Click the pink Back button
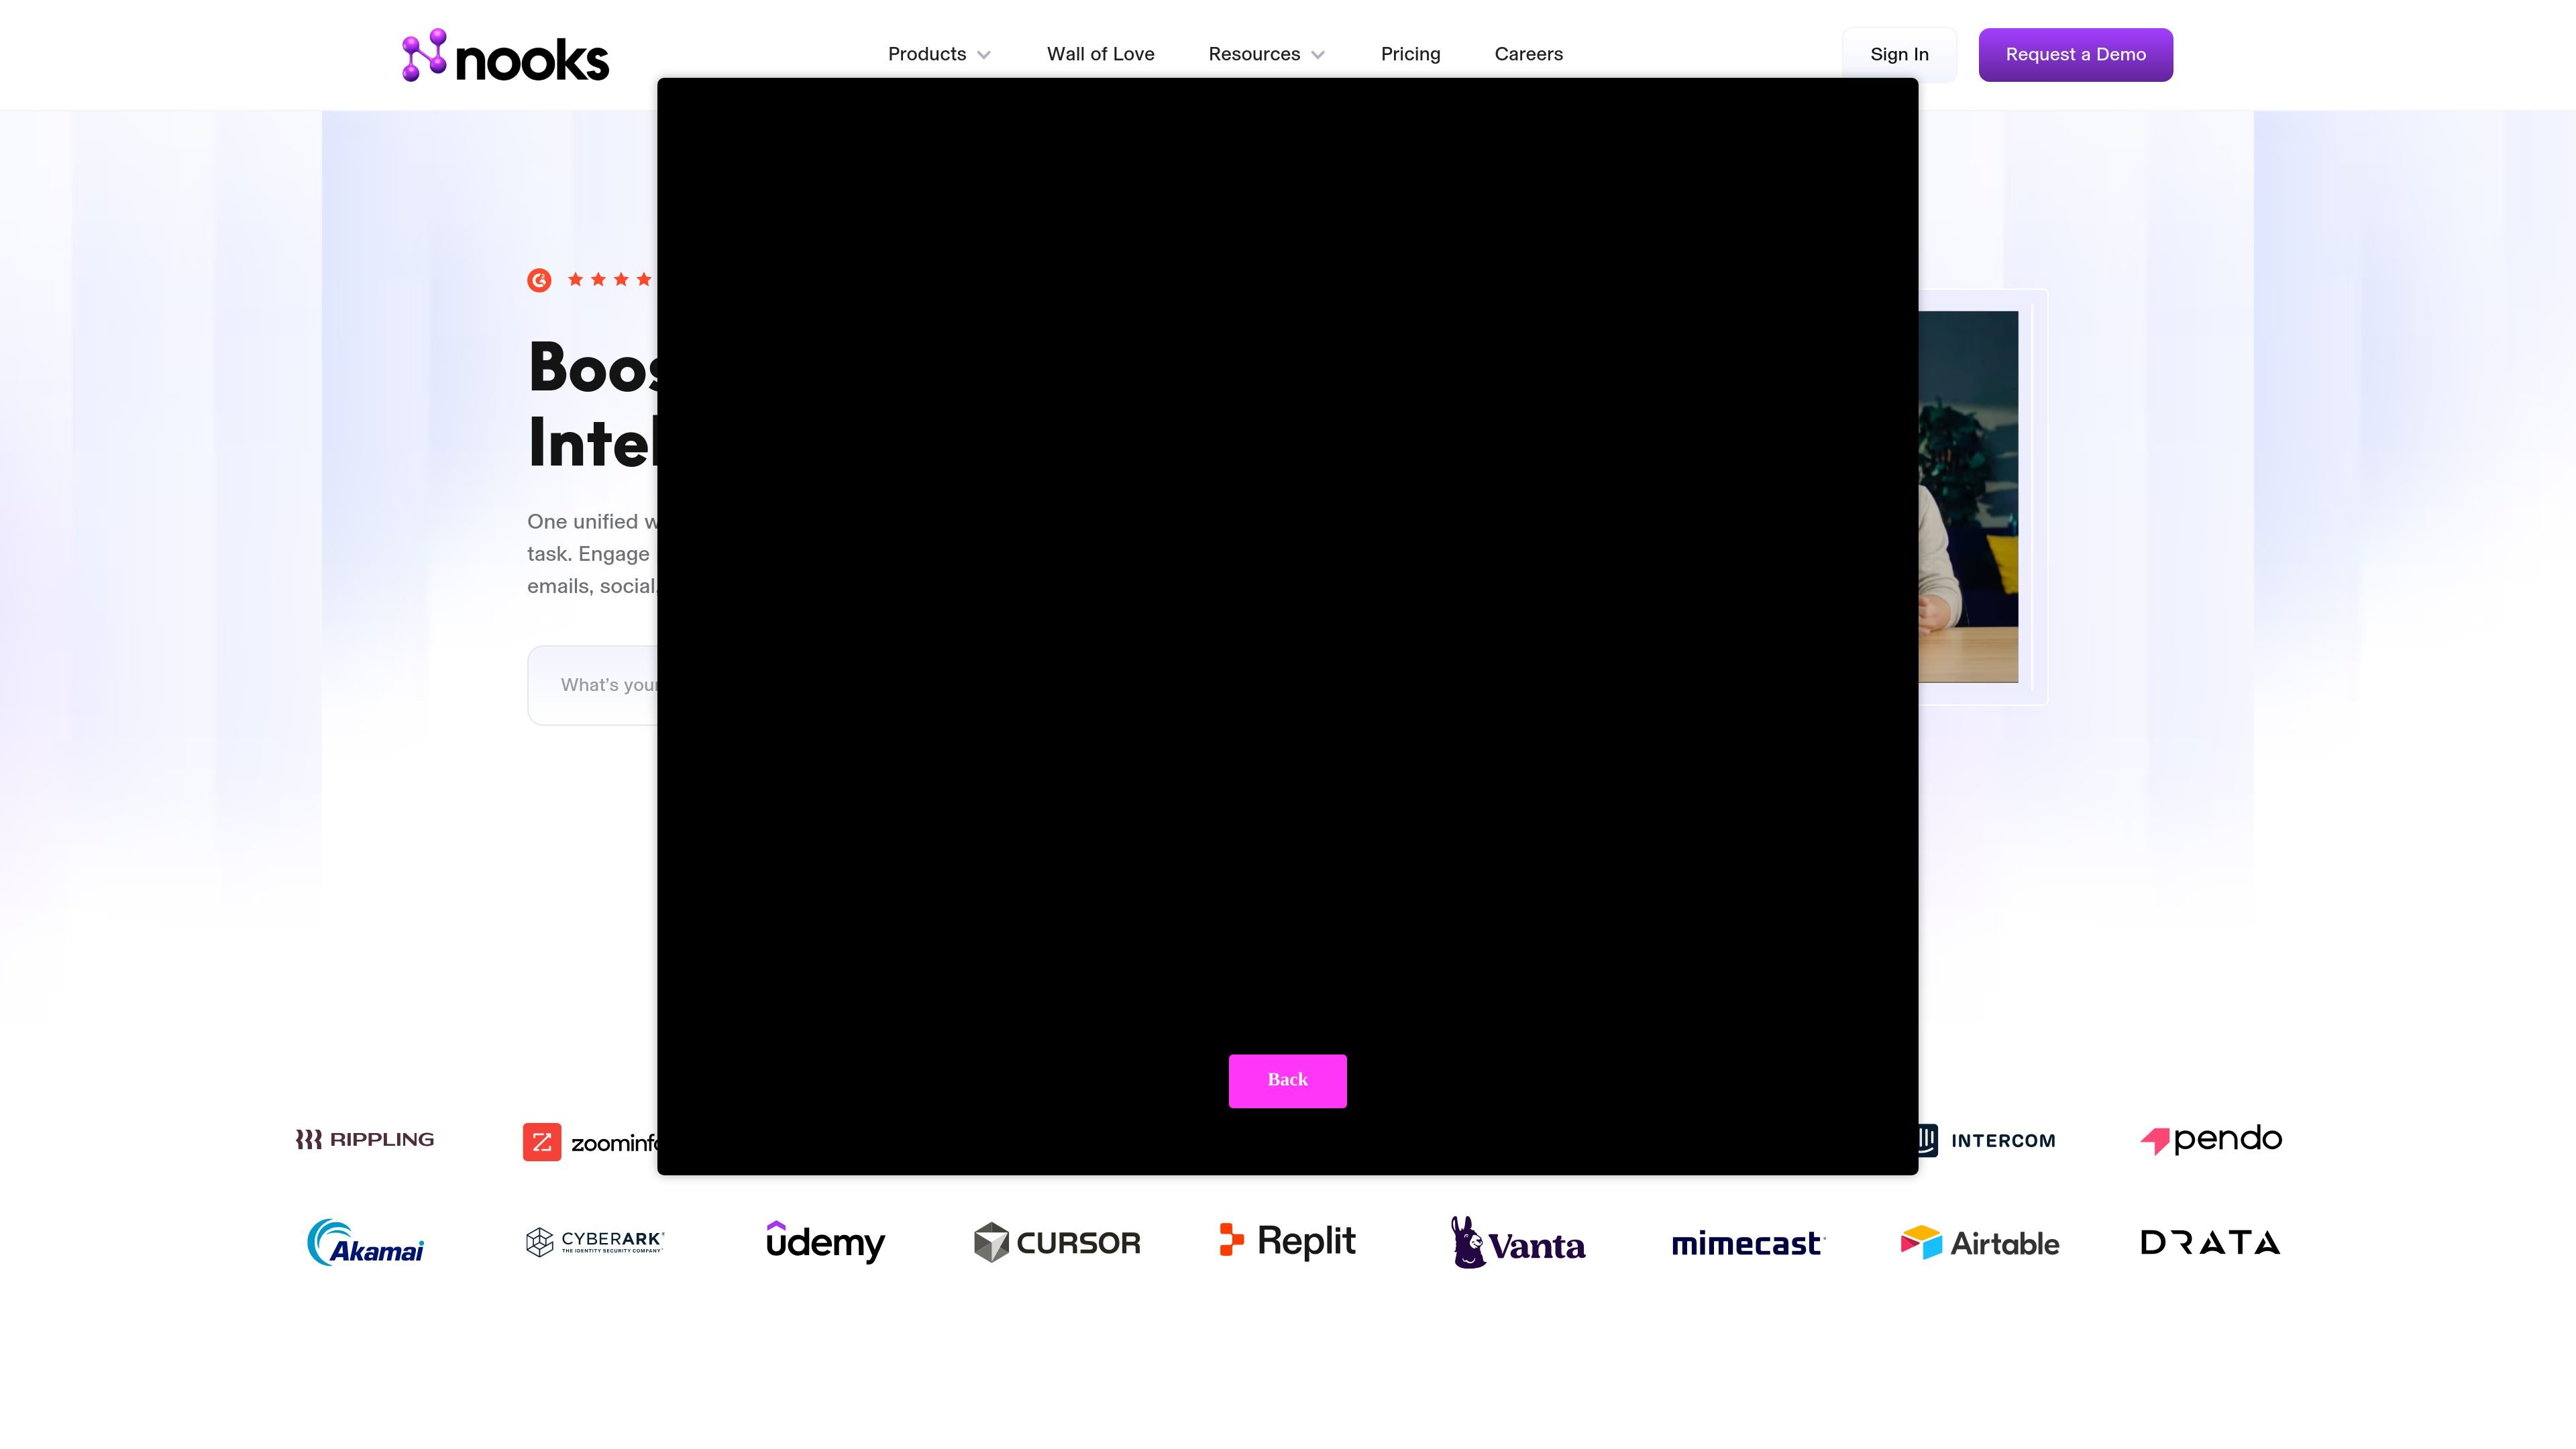Image resolution: width=2576 pixels, height=1449 pixels. point(1287,1080)
